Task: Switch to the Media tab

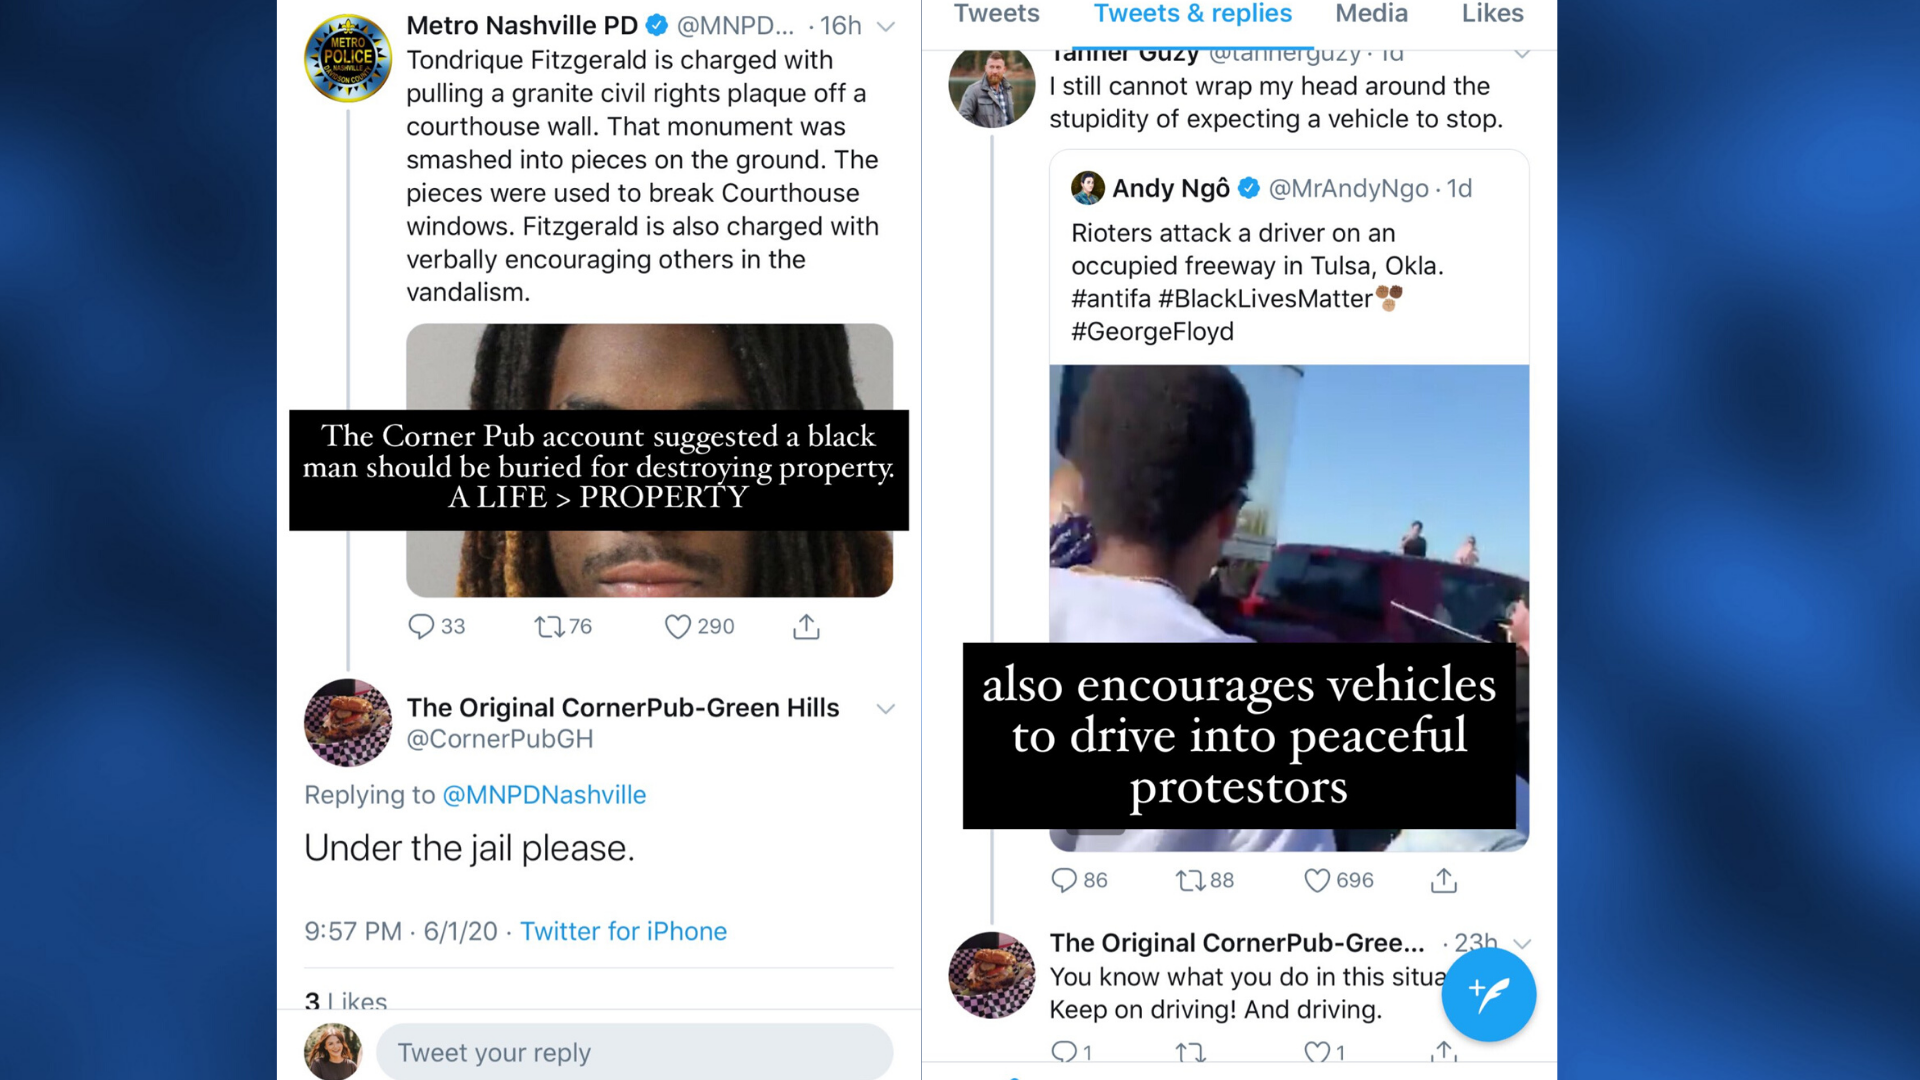Action: tap(1371, 14)
